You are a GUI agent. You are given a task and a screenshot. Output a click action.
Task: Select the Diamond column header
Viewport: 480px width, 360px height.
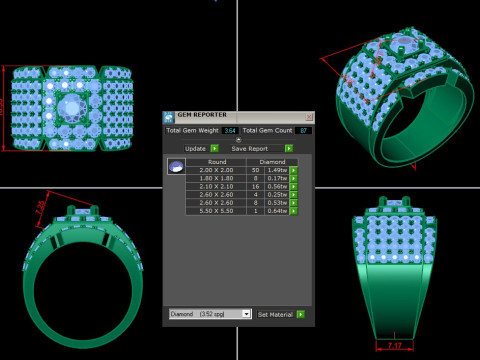point(272,162)
